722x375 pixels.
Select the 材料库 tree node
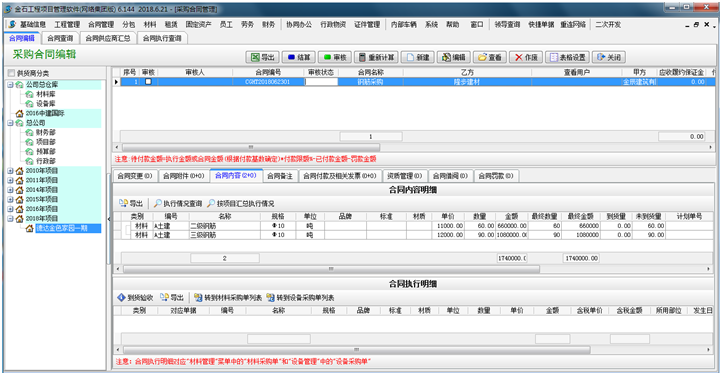(46, 94)
